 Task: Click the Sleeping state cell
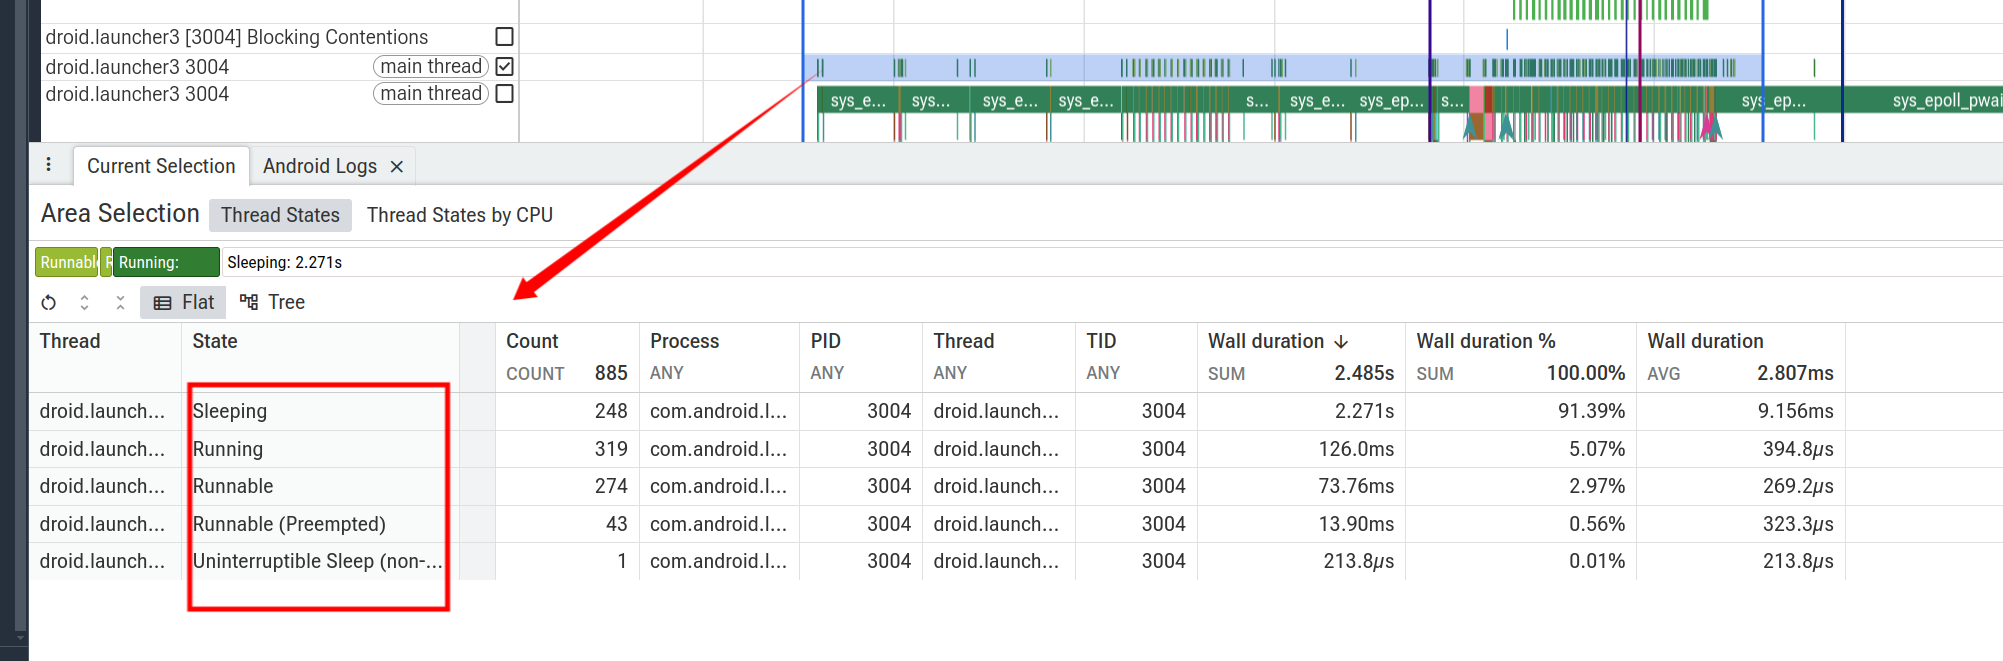[x=320, y=411]
